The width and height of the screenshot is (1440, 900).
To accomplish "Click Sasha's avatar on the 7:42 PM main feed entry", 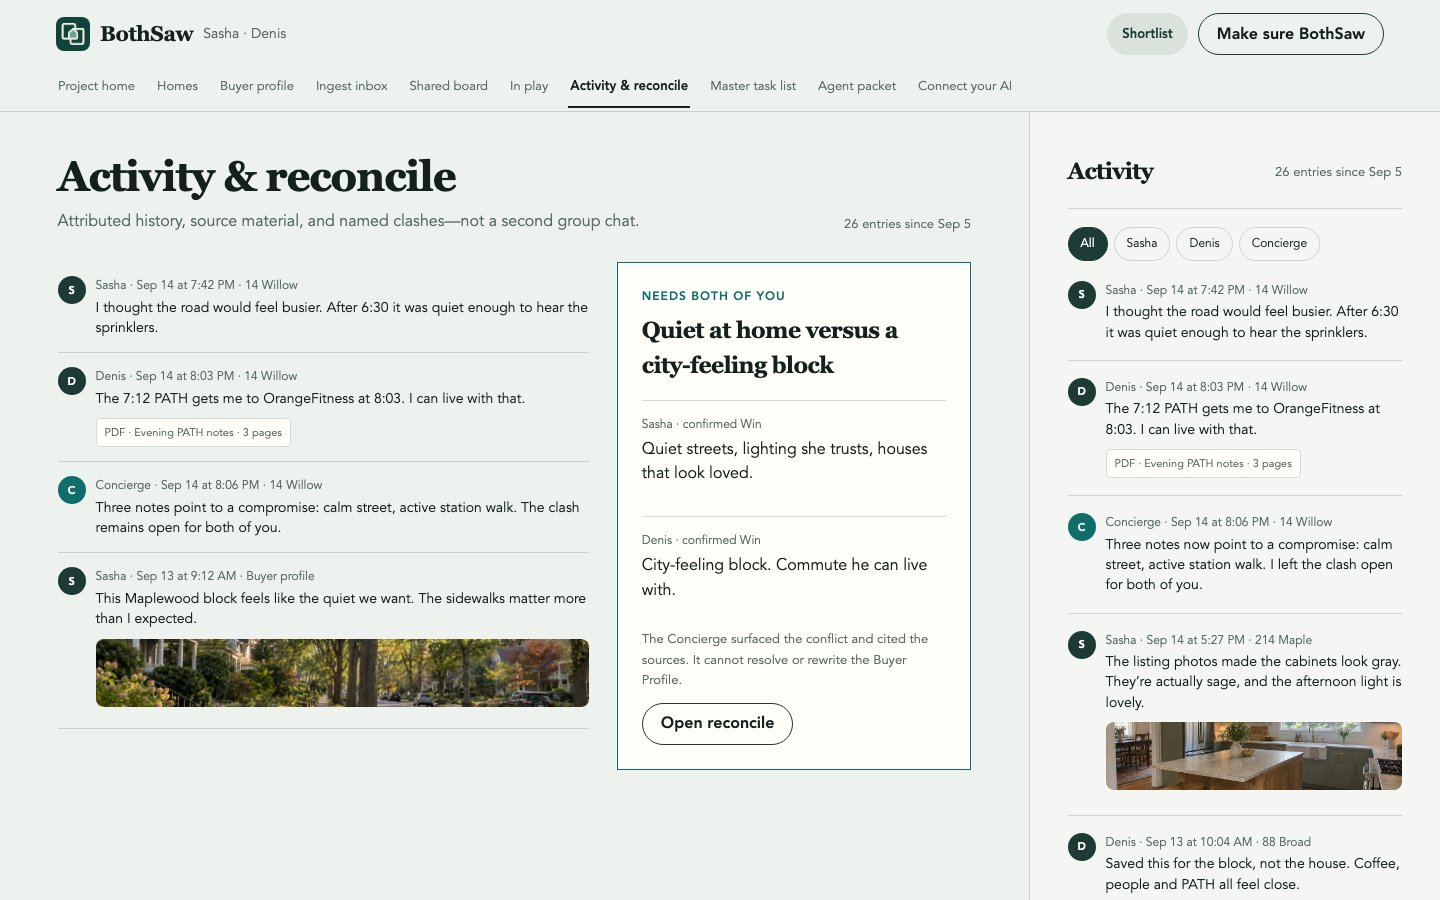I will [x=72, y=291].
